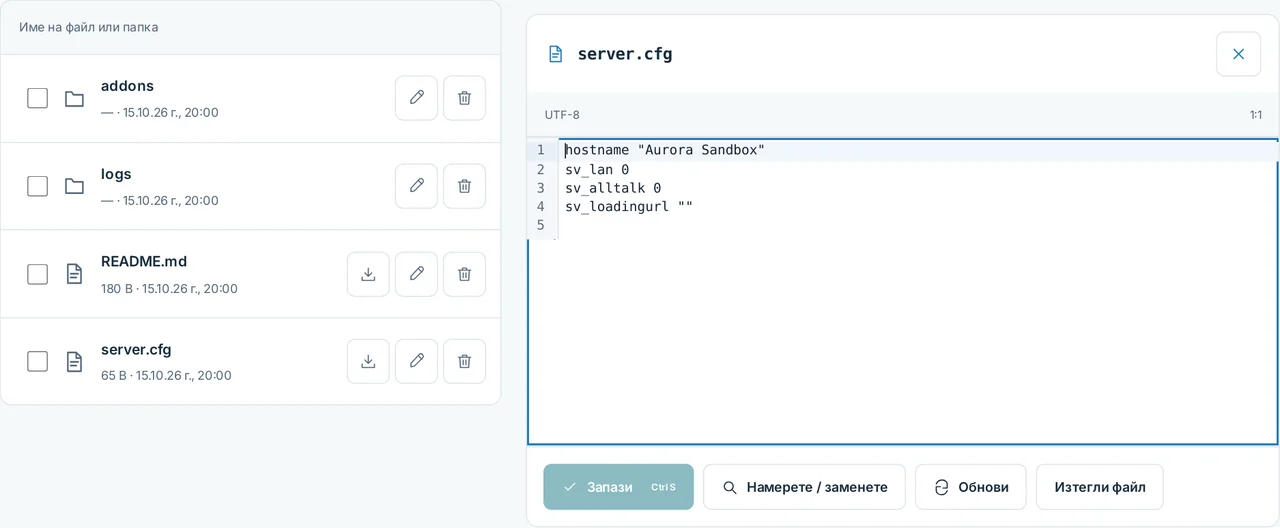The height and width of the screenshot is (528, 1280).
Task: Edit server.cfg using pencil icon
Action: [416, 361]
